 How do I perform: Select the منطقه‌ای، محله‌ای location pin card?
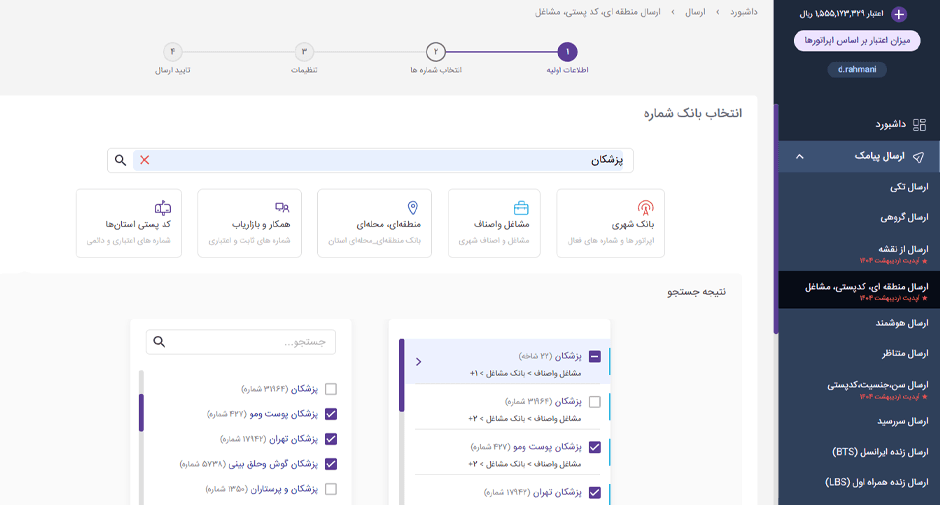412,208
